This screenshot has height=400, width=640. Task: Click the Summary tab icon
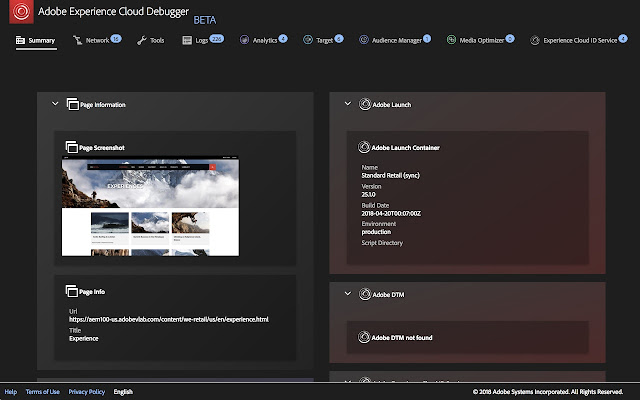click(x=20, y=40)
